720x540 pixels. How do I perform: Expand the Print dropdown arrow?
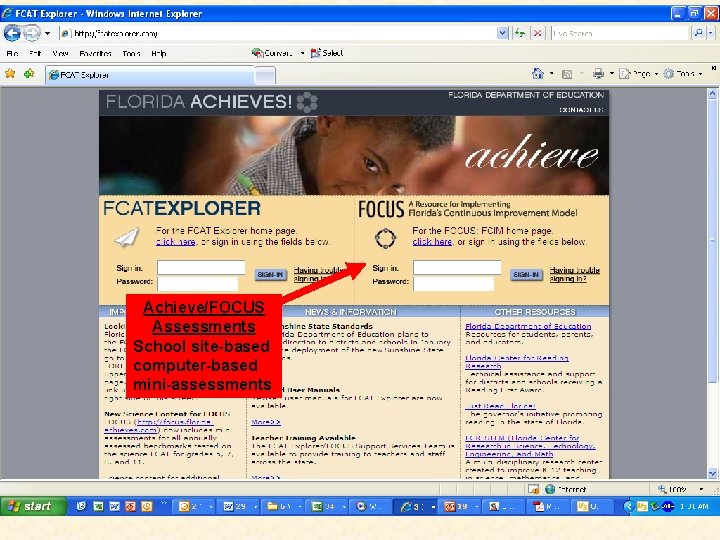coord(612,73)
